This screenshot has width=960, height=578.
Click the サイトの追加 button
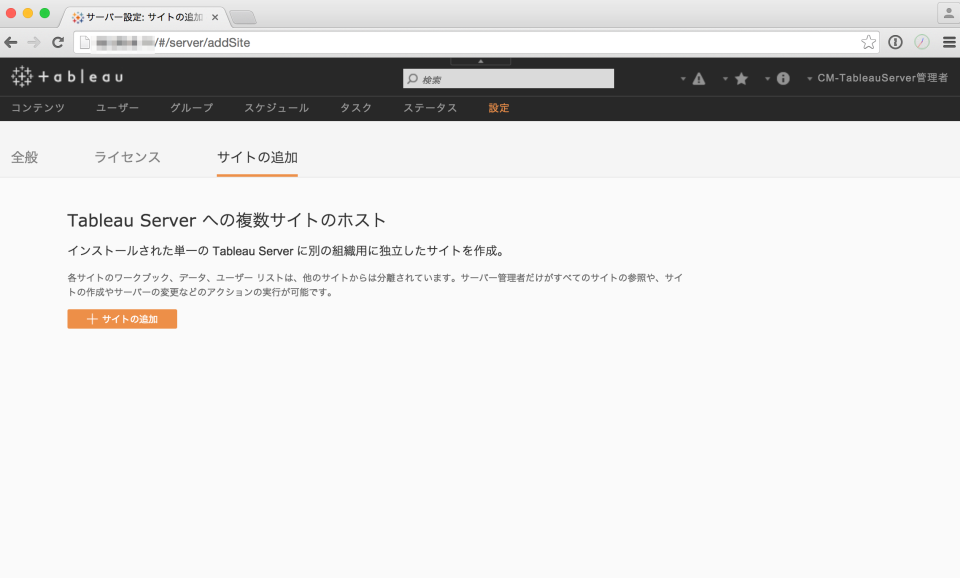tap(122, 318)
